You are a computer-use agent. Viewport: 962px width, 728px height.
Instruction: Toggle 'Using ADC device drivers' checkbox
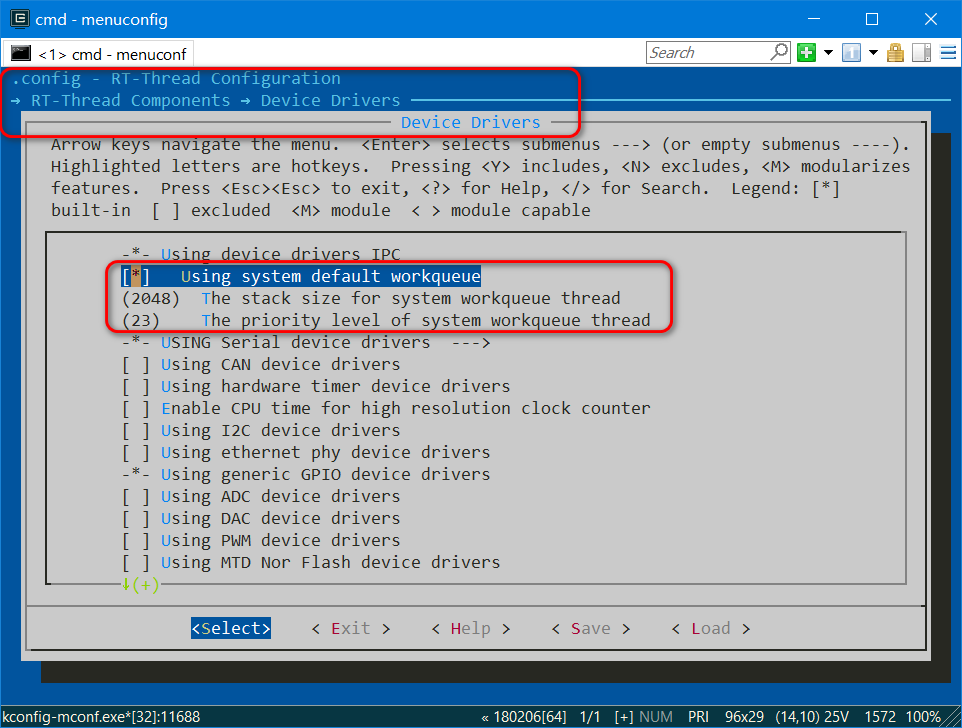[136, 497]
